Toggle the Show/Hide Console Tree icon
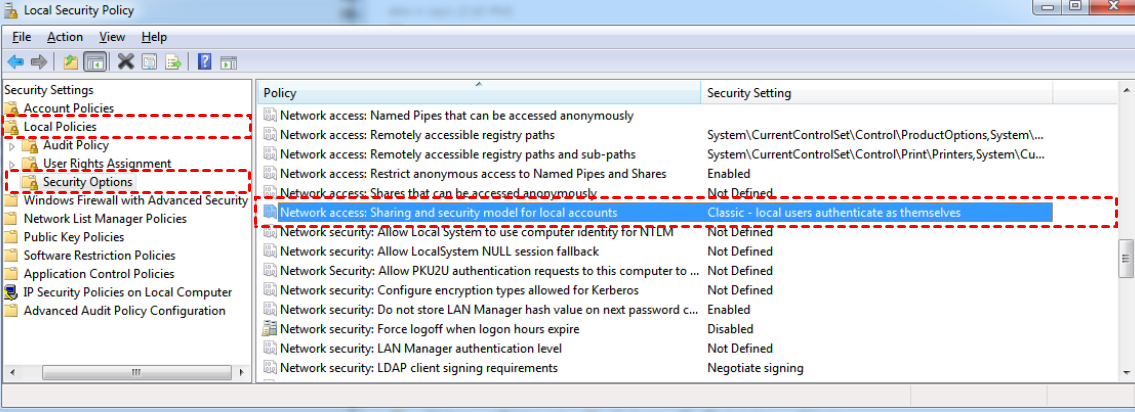The width and height of the screenshot is (1135, 412). (x=95, y=62)
